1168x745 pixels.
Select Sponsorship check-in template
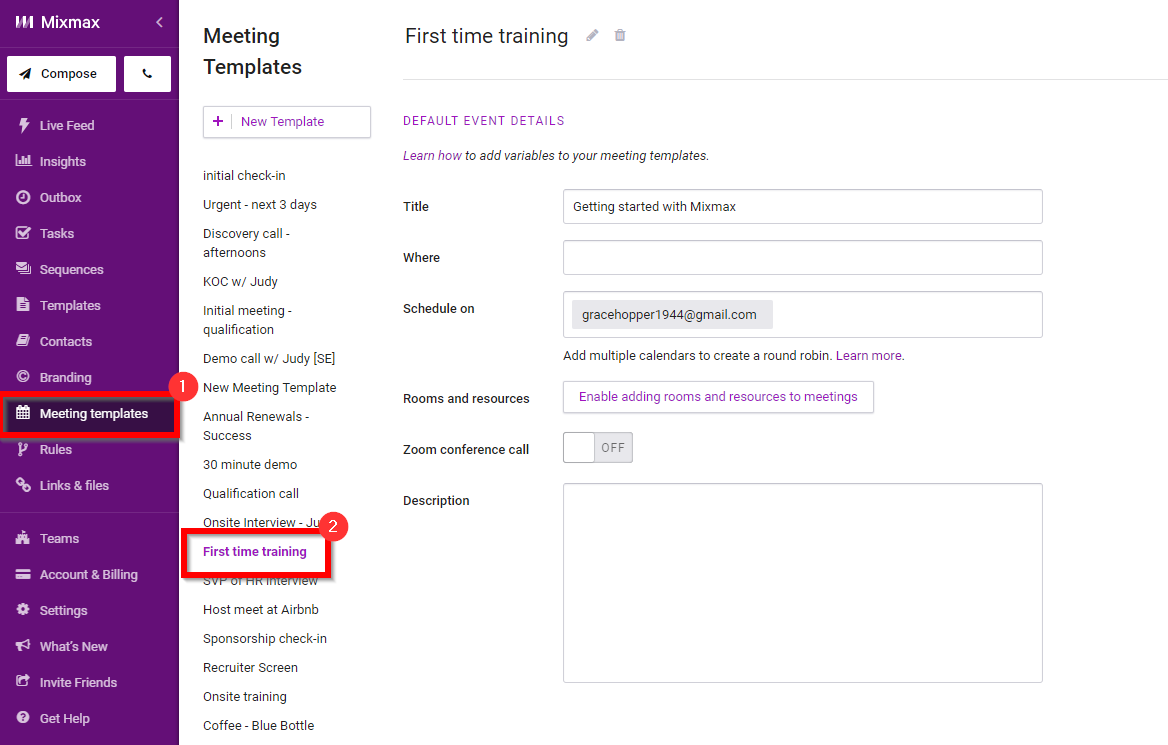pyautogui.click(x=265, y=638)
